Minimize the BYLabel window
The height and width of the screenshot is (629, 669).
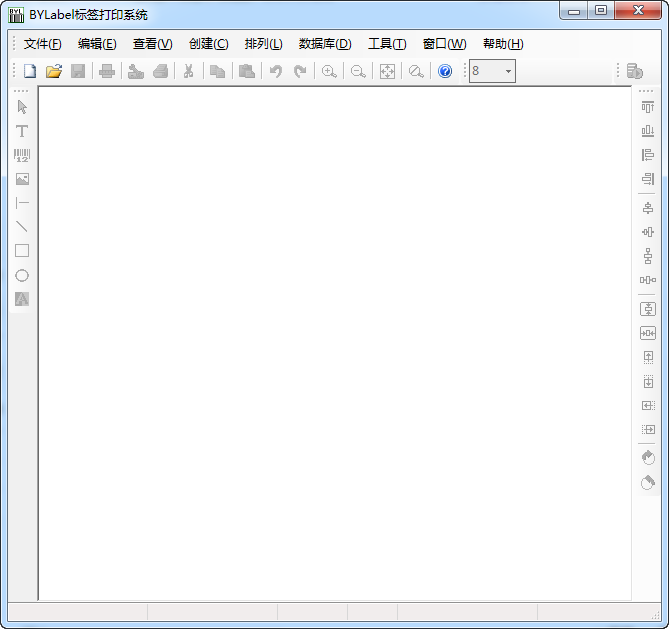click(574, 11)
